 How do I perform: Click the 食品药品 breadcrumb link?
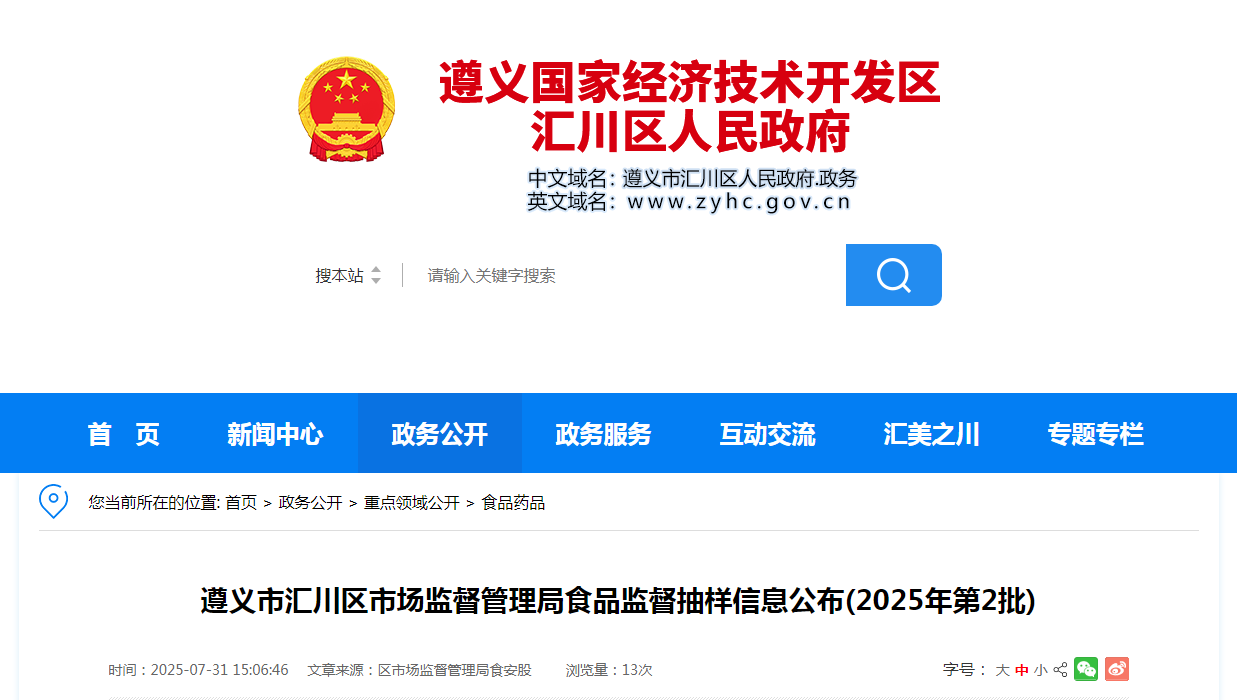click(514, 503)
